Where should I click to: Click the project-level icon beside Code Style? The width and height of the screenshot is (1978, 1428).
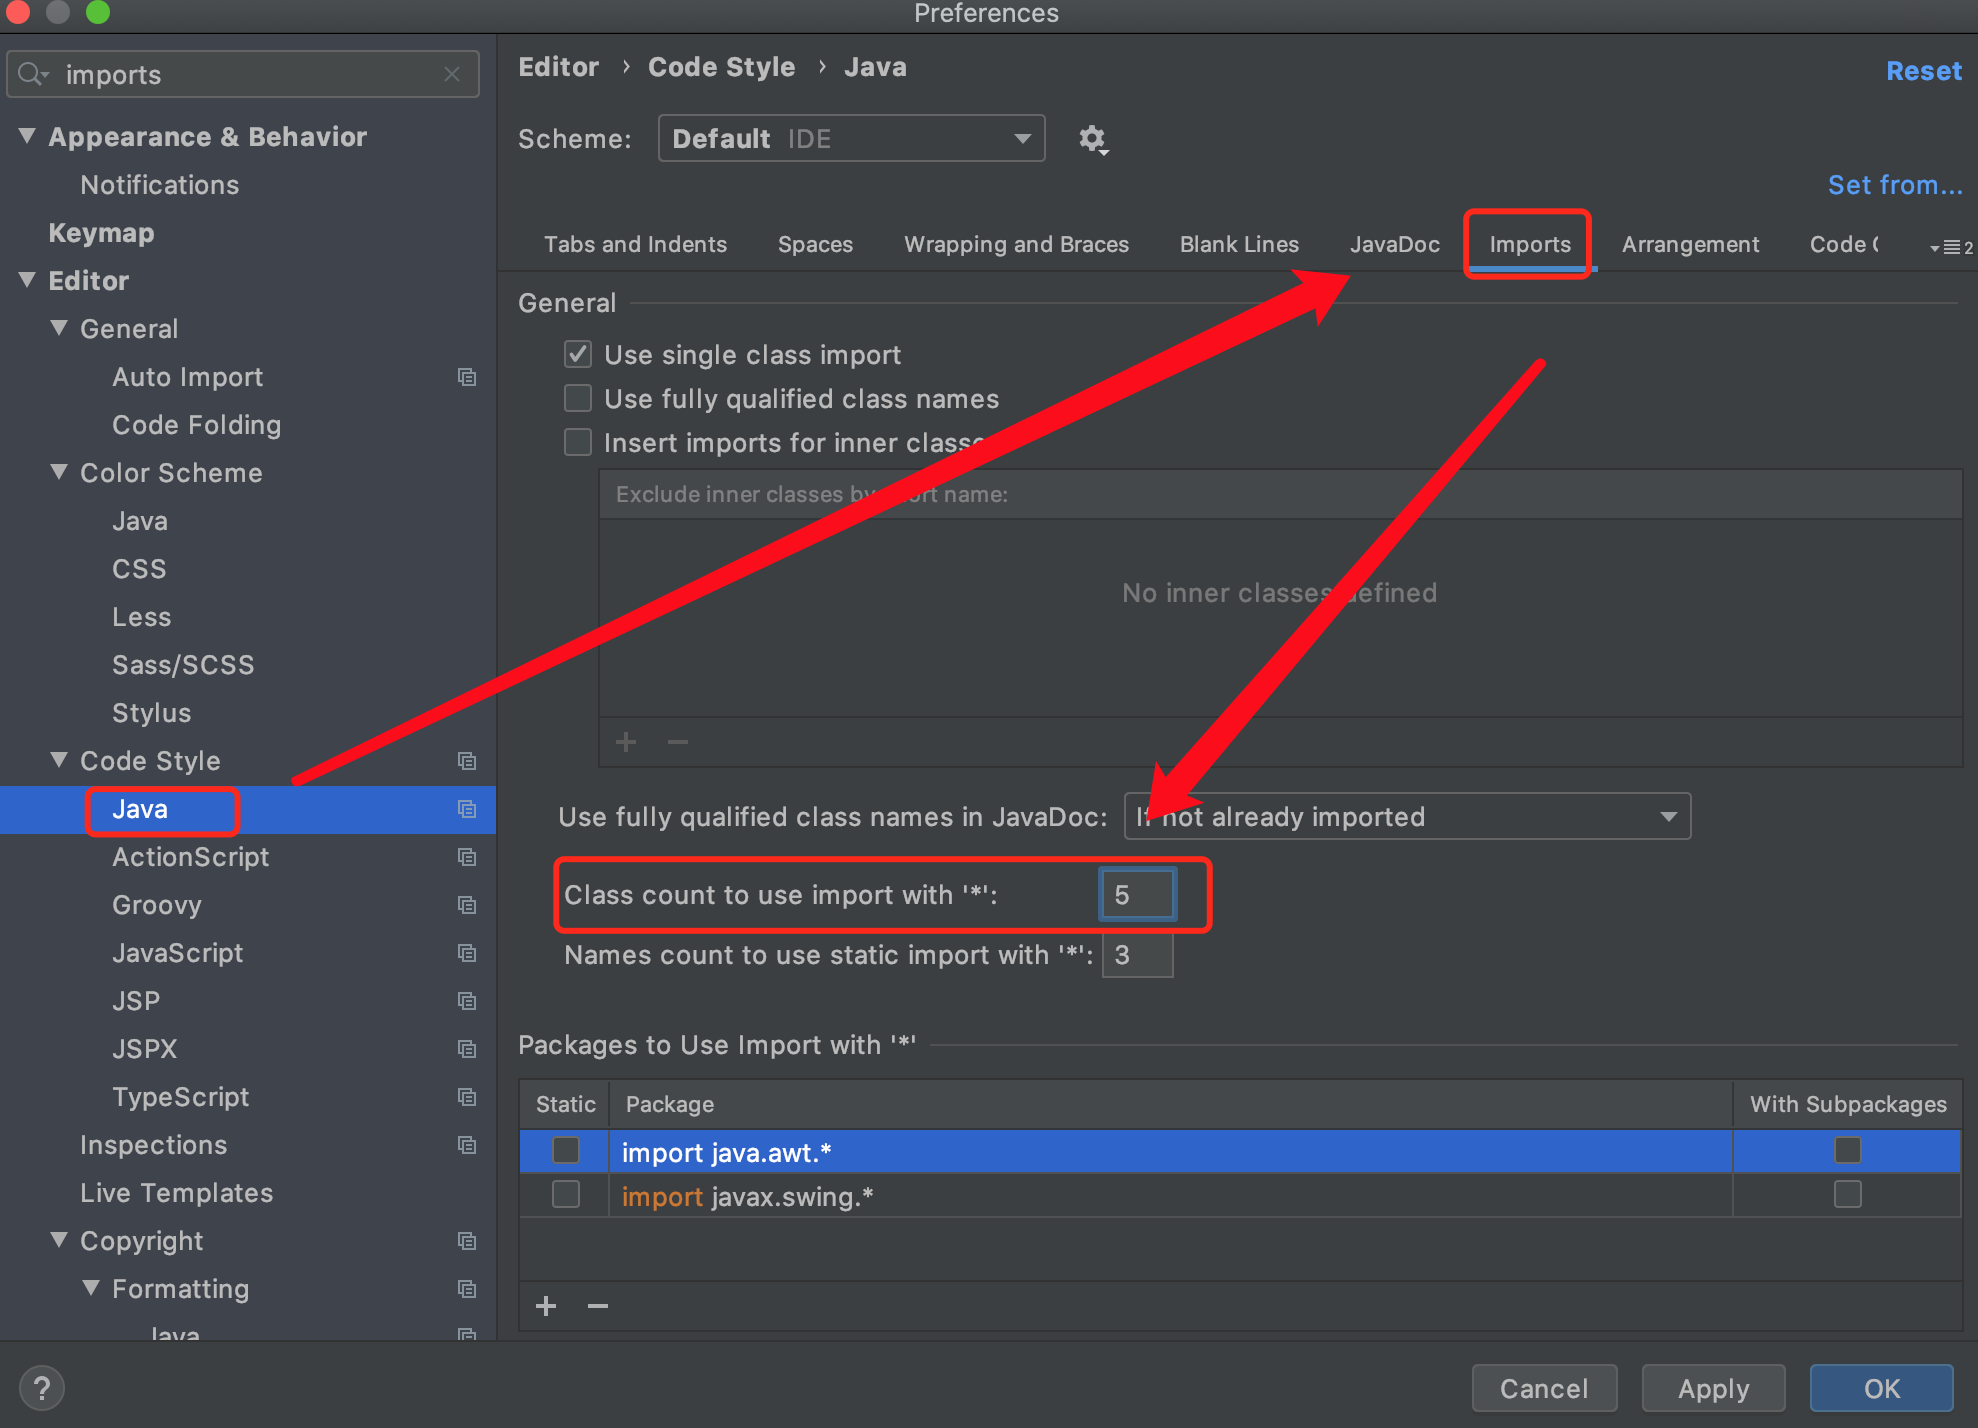pos(466,761)
